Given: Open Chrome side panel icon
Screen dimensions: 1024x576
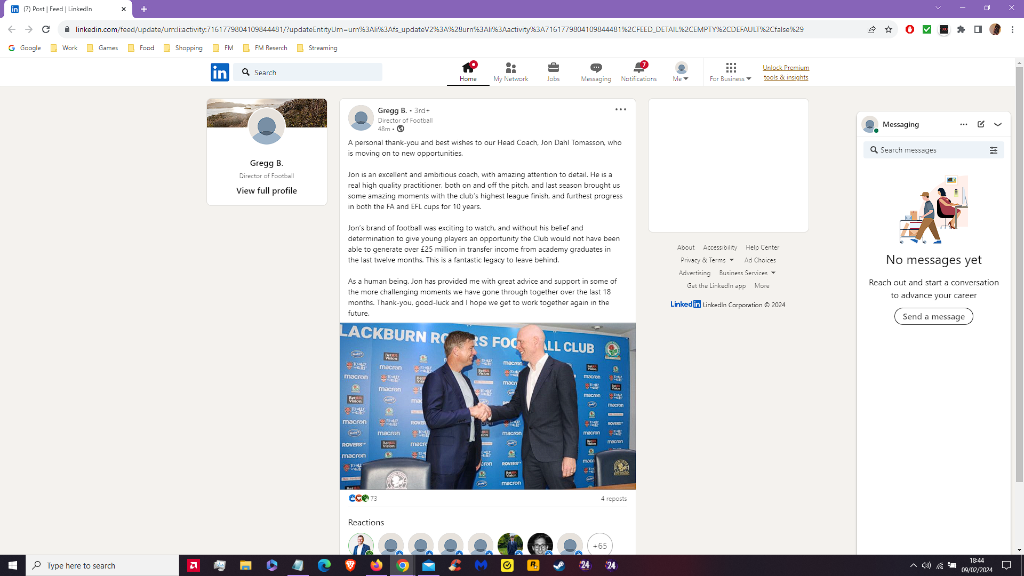Looking at the screenshot, I should [978, 29].
